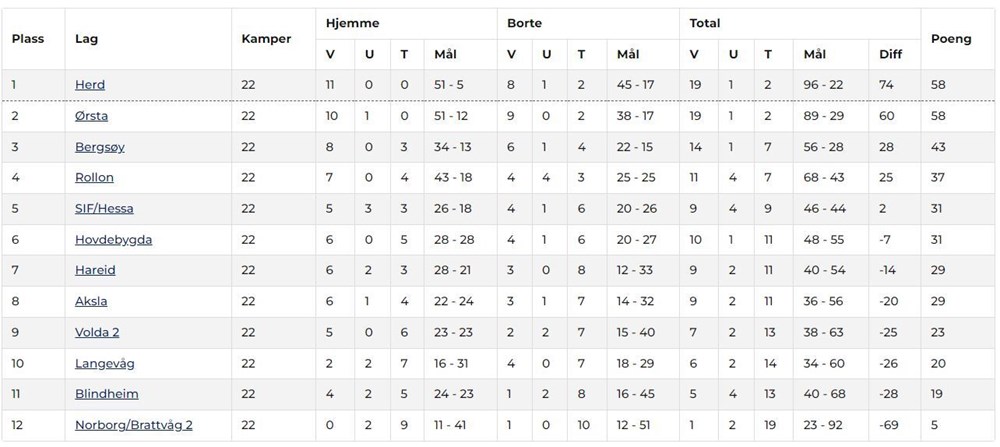Click the Borte header group

[525, 23]
